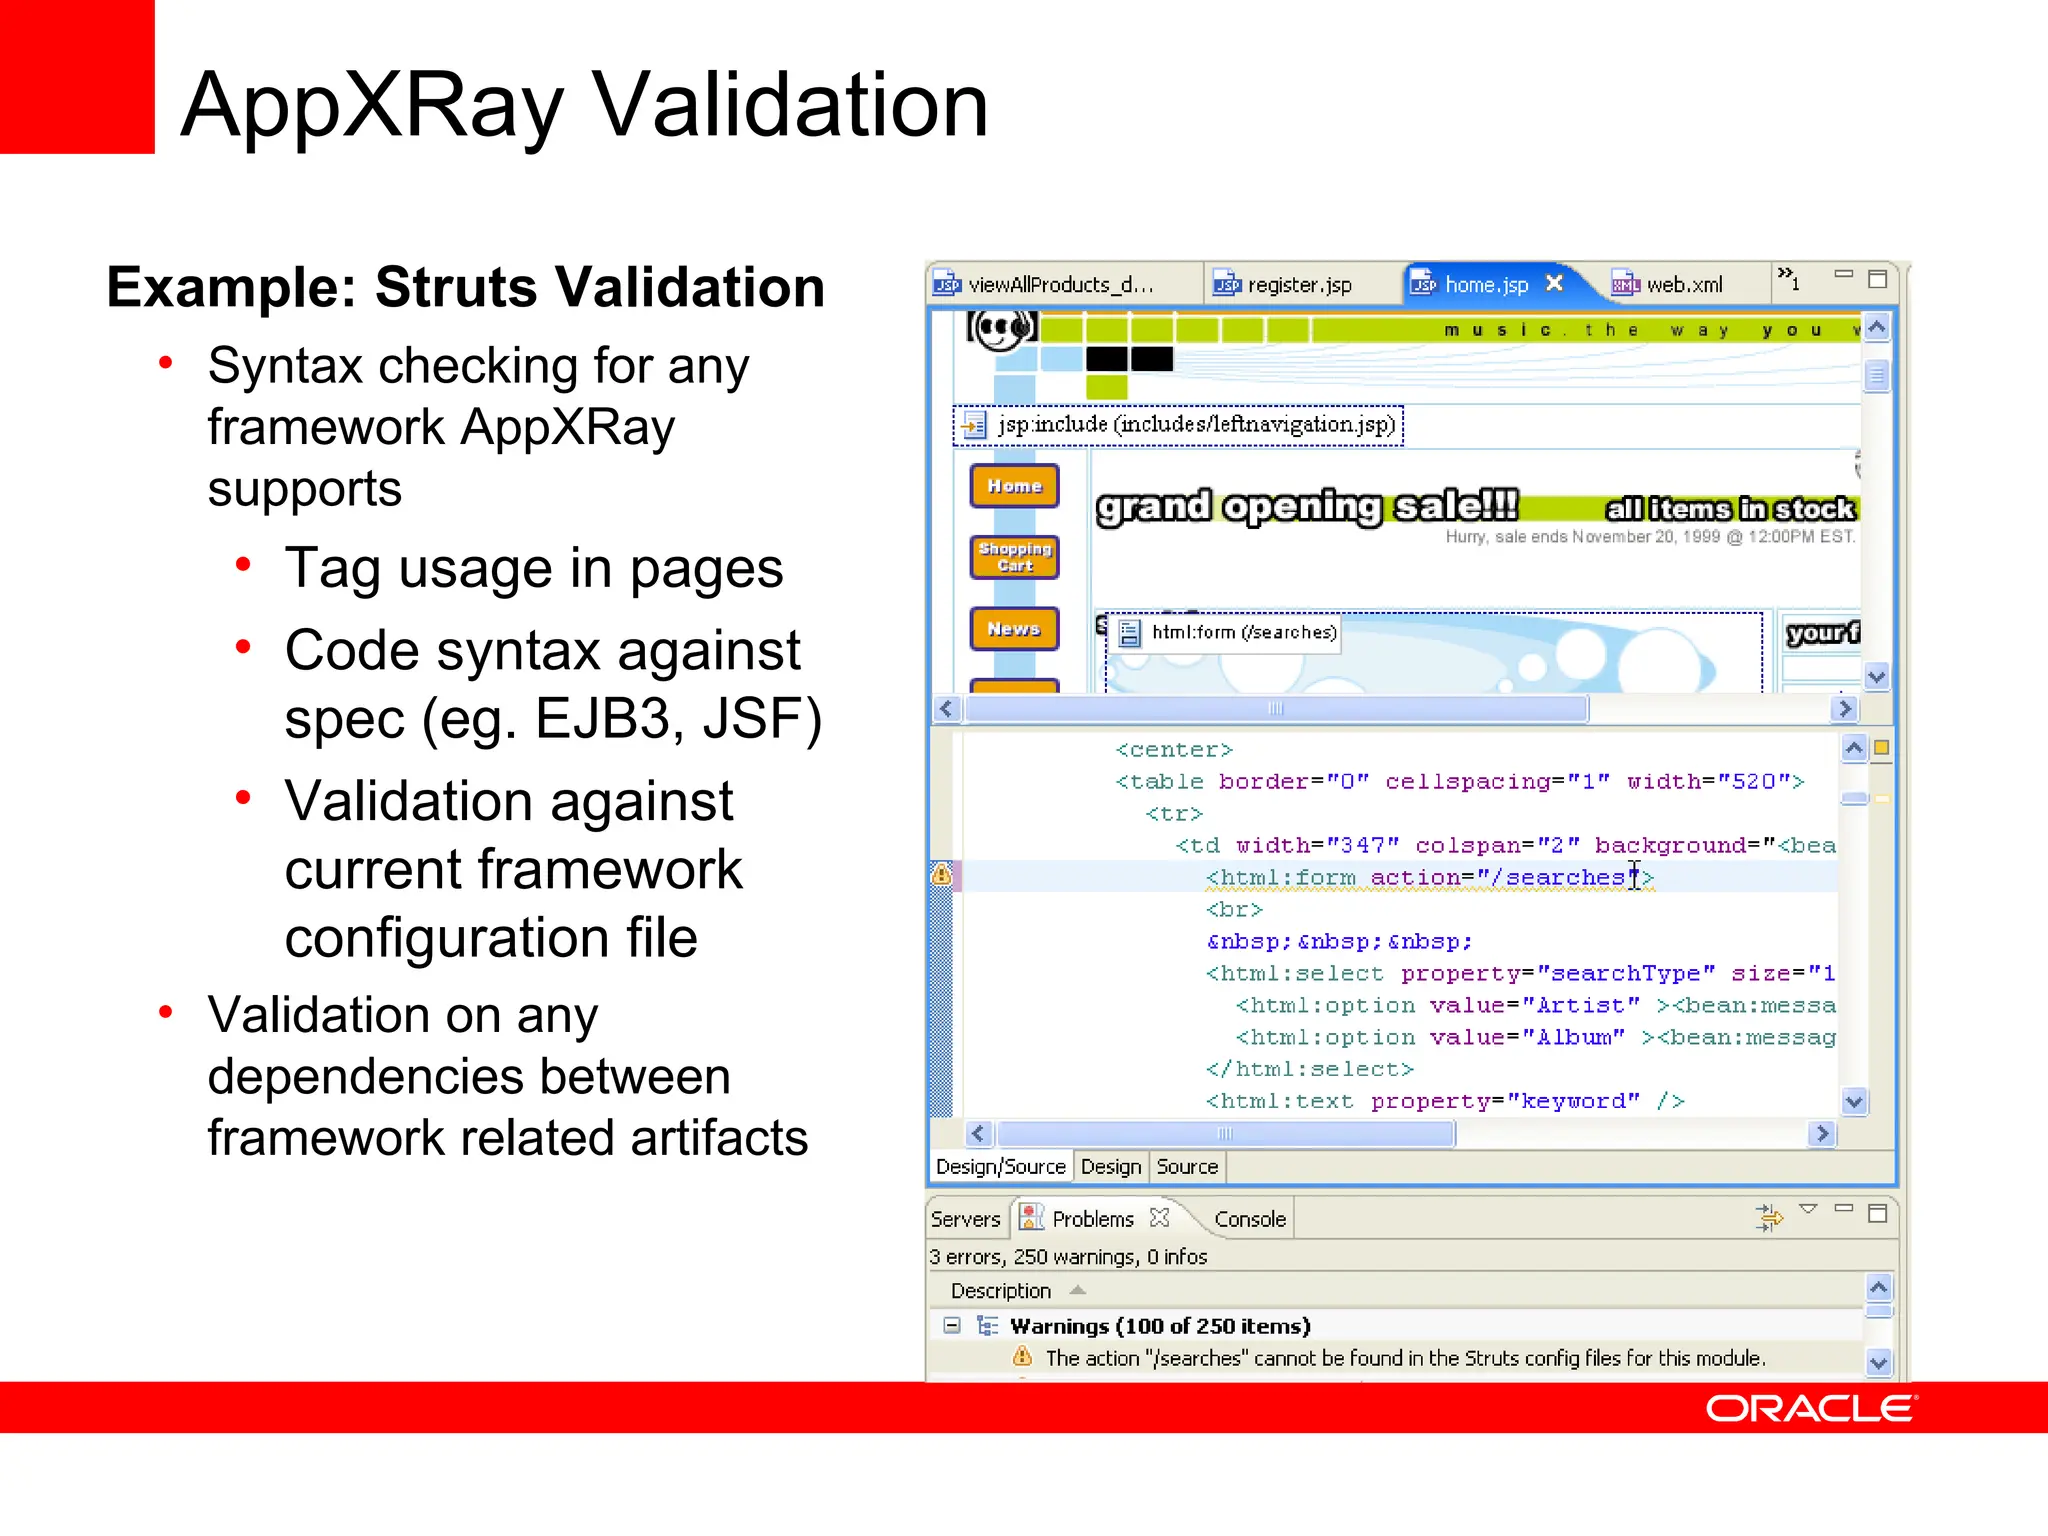Click the source pane horizontal scrollbar thumb
This screenshot has height=1536, width=2048.
1226,1133
